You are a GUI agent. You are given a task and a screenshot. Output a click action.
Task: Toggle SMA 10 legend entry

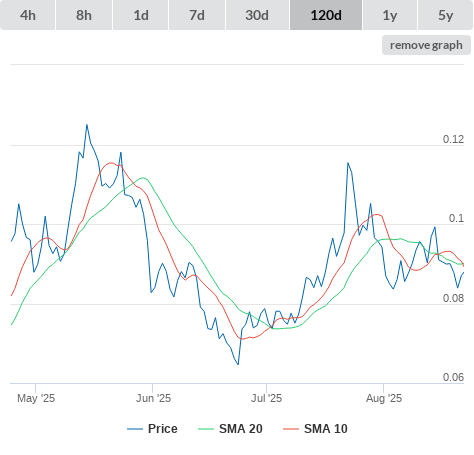(x=315, y=429)
